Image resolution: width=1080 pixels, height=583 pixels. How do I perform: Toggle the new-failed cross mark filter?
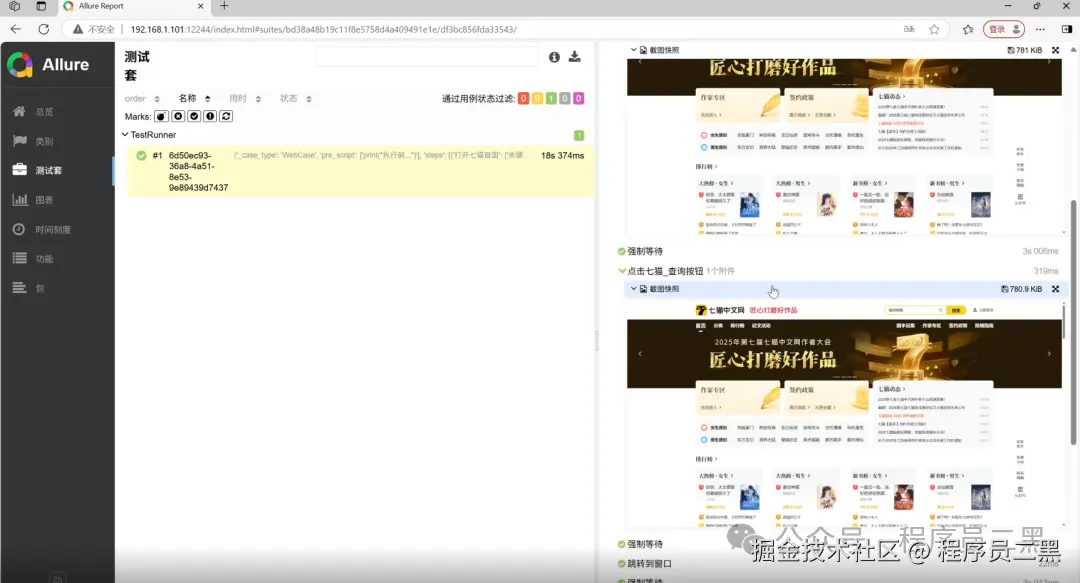point(178,116)
